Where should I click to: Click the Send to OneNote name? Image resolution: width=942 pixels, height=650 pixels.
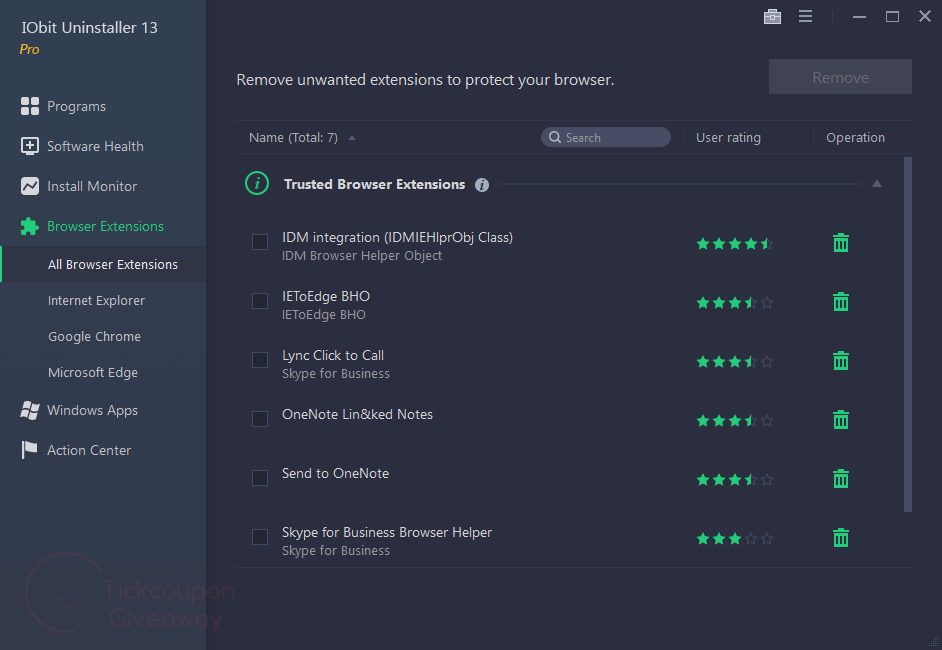(x=335, y=473)
